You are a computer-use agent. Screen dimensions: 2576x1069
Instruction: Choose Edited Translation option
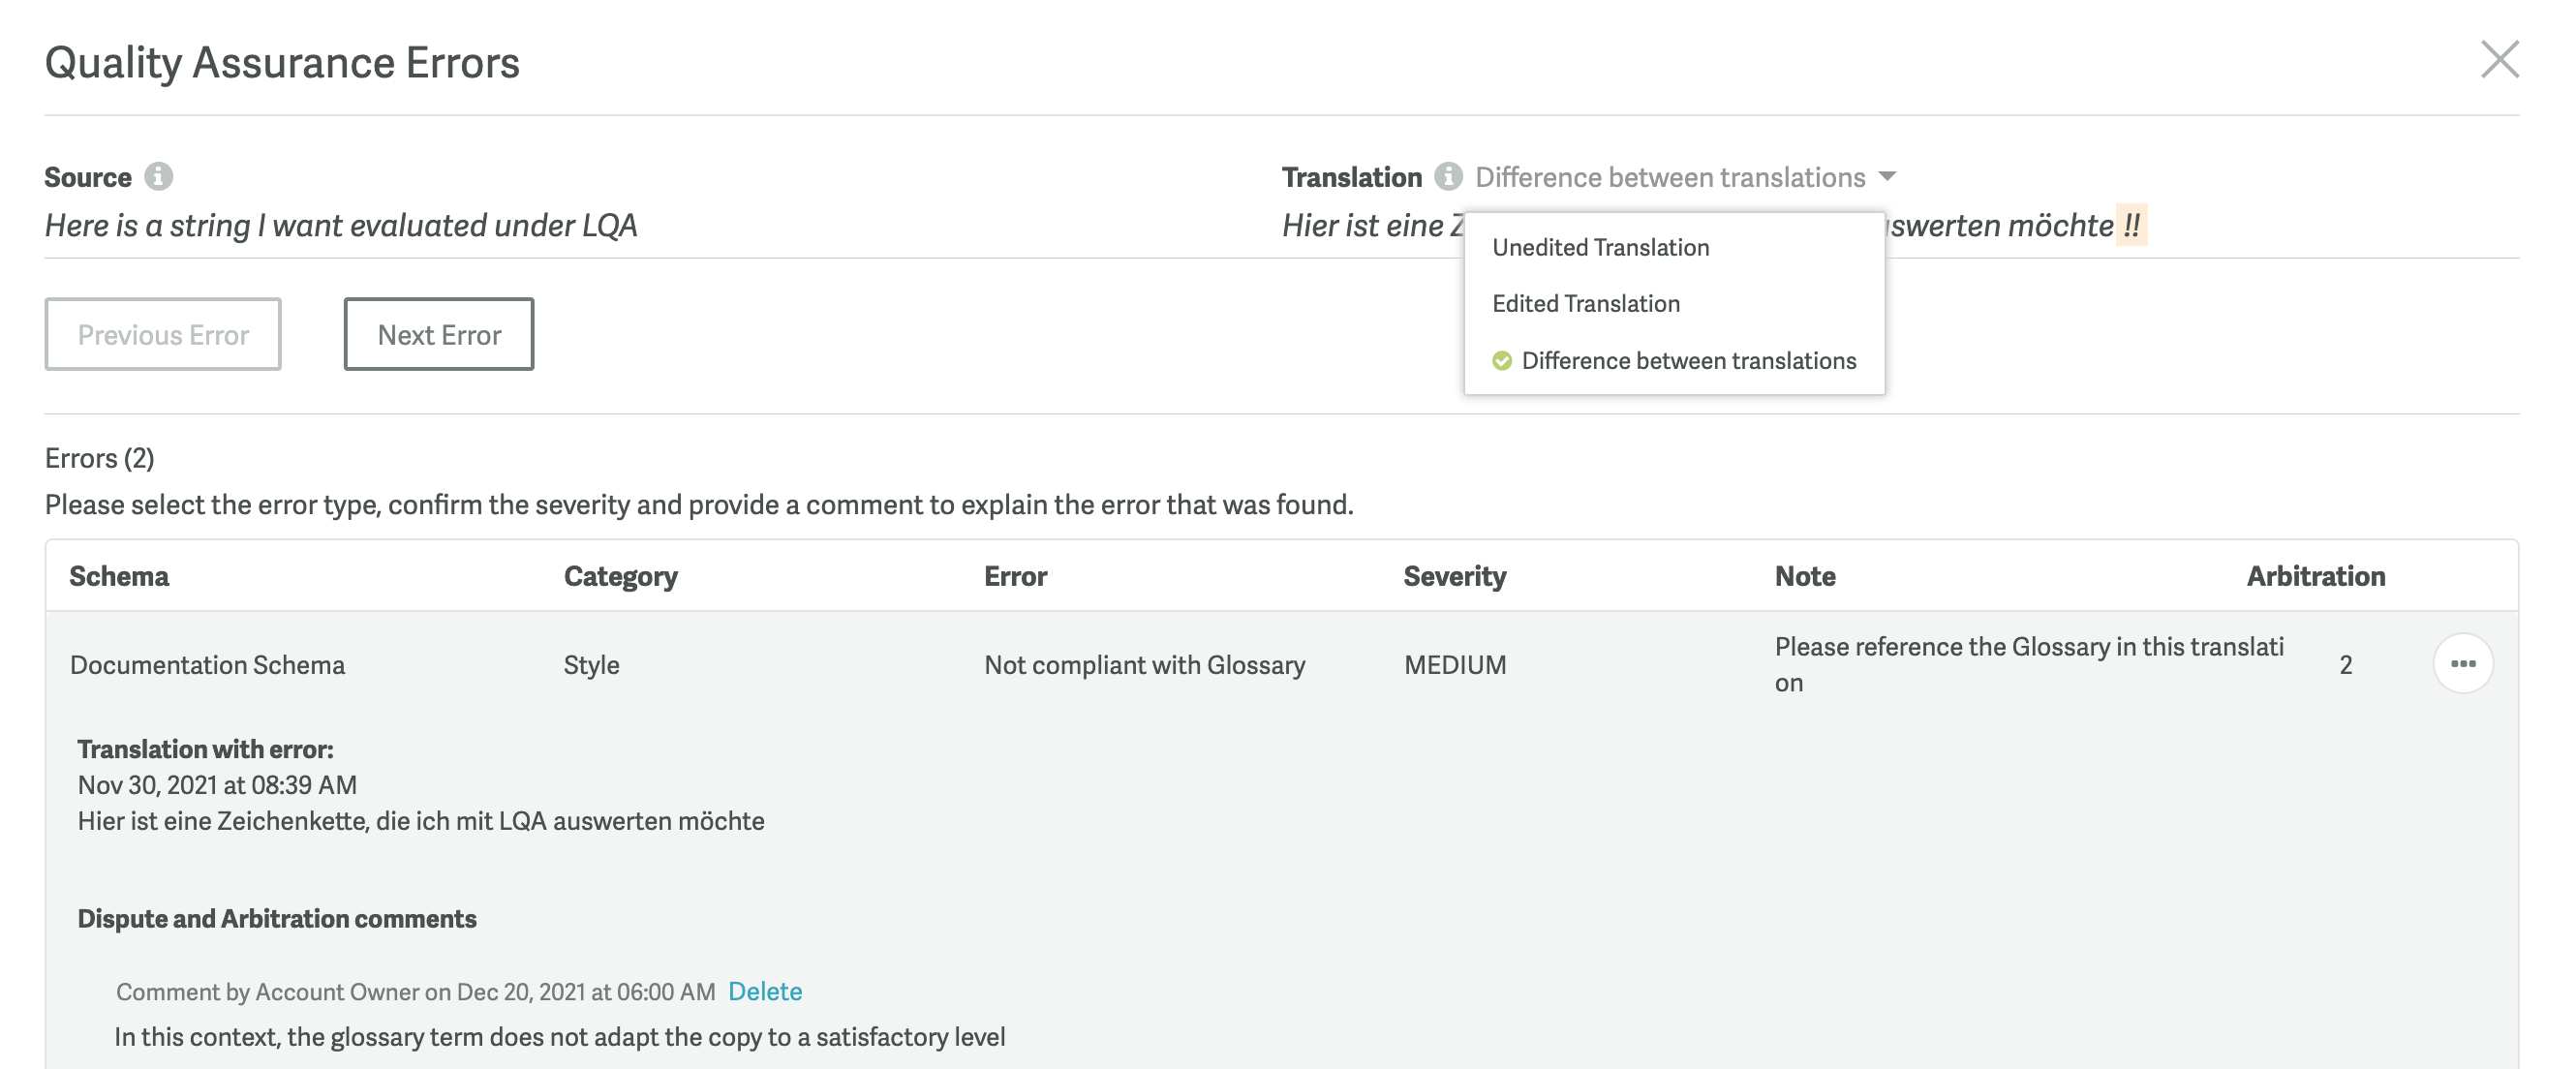1586,304
